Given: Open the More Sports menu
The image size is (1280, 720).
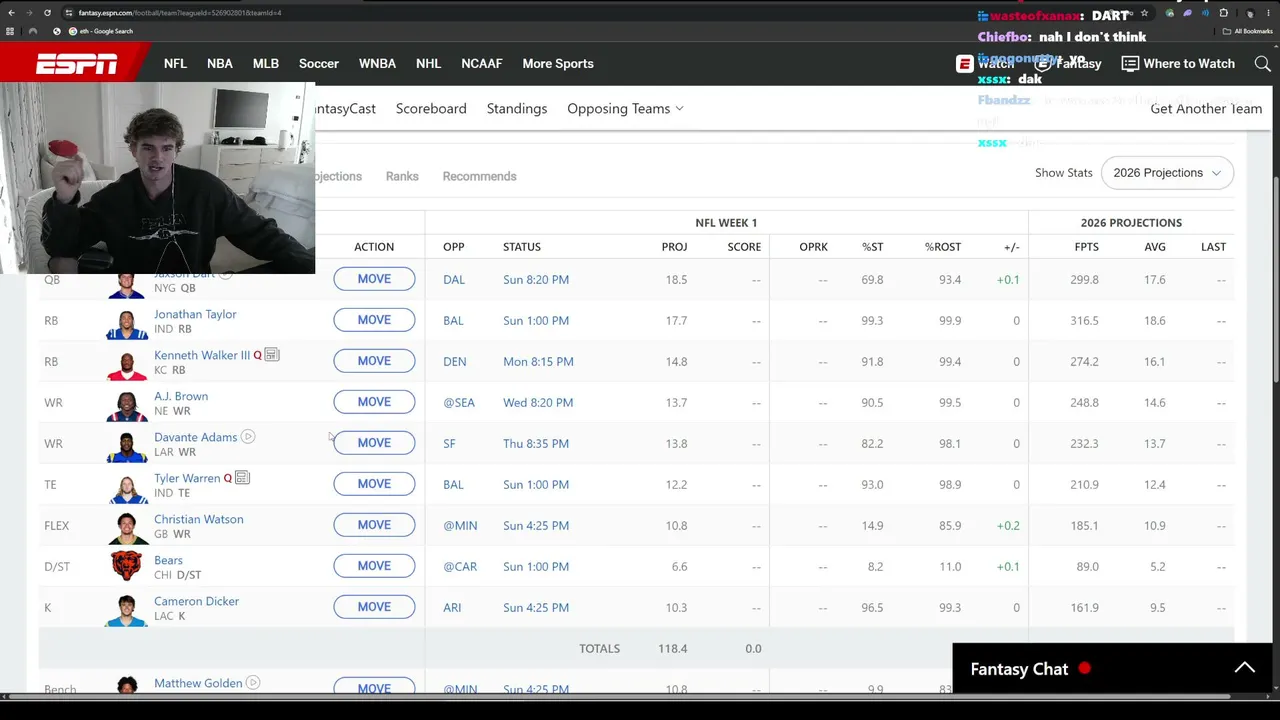Looking at the screenshot, I should point(558,64).
